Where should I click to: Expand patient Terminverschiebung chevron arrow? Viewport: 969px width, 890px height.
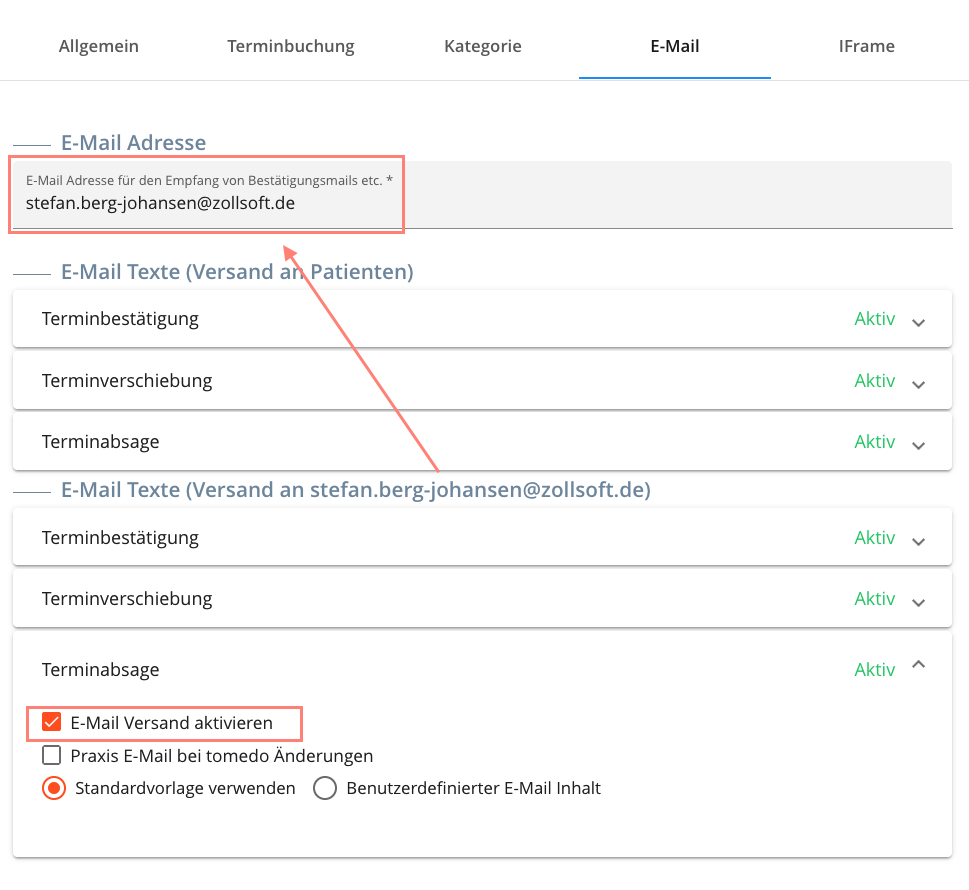pyautogui.click(x=918, y=384)
